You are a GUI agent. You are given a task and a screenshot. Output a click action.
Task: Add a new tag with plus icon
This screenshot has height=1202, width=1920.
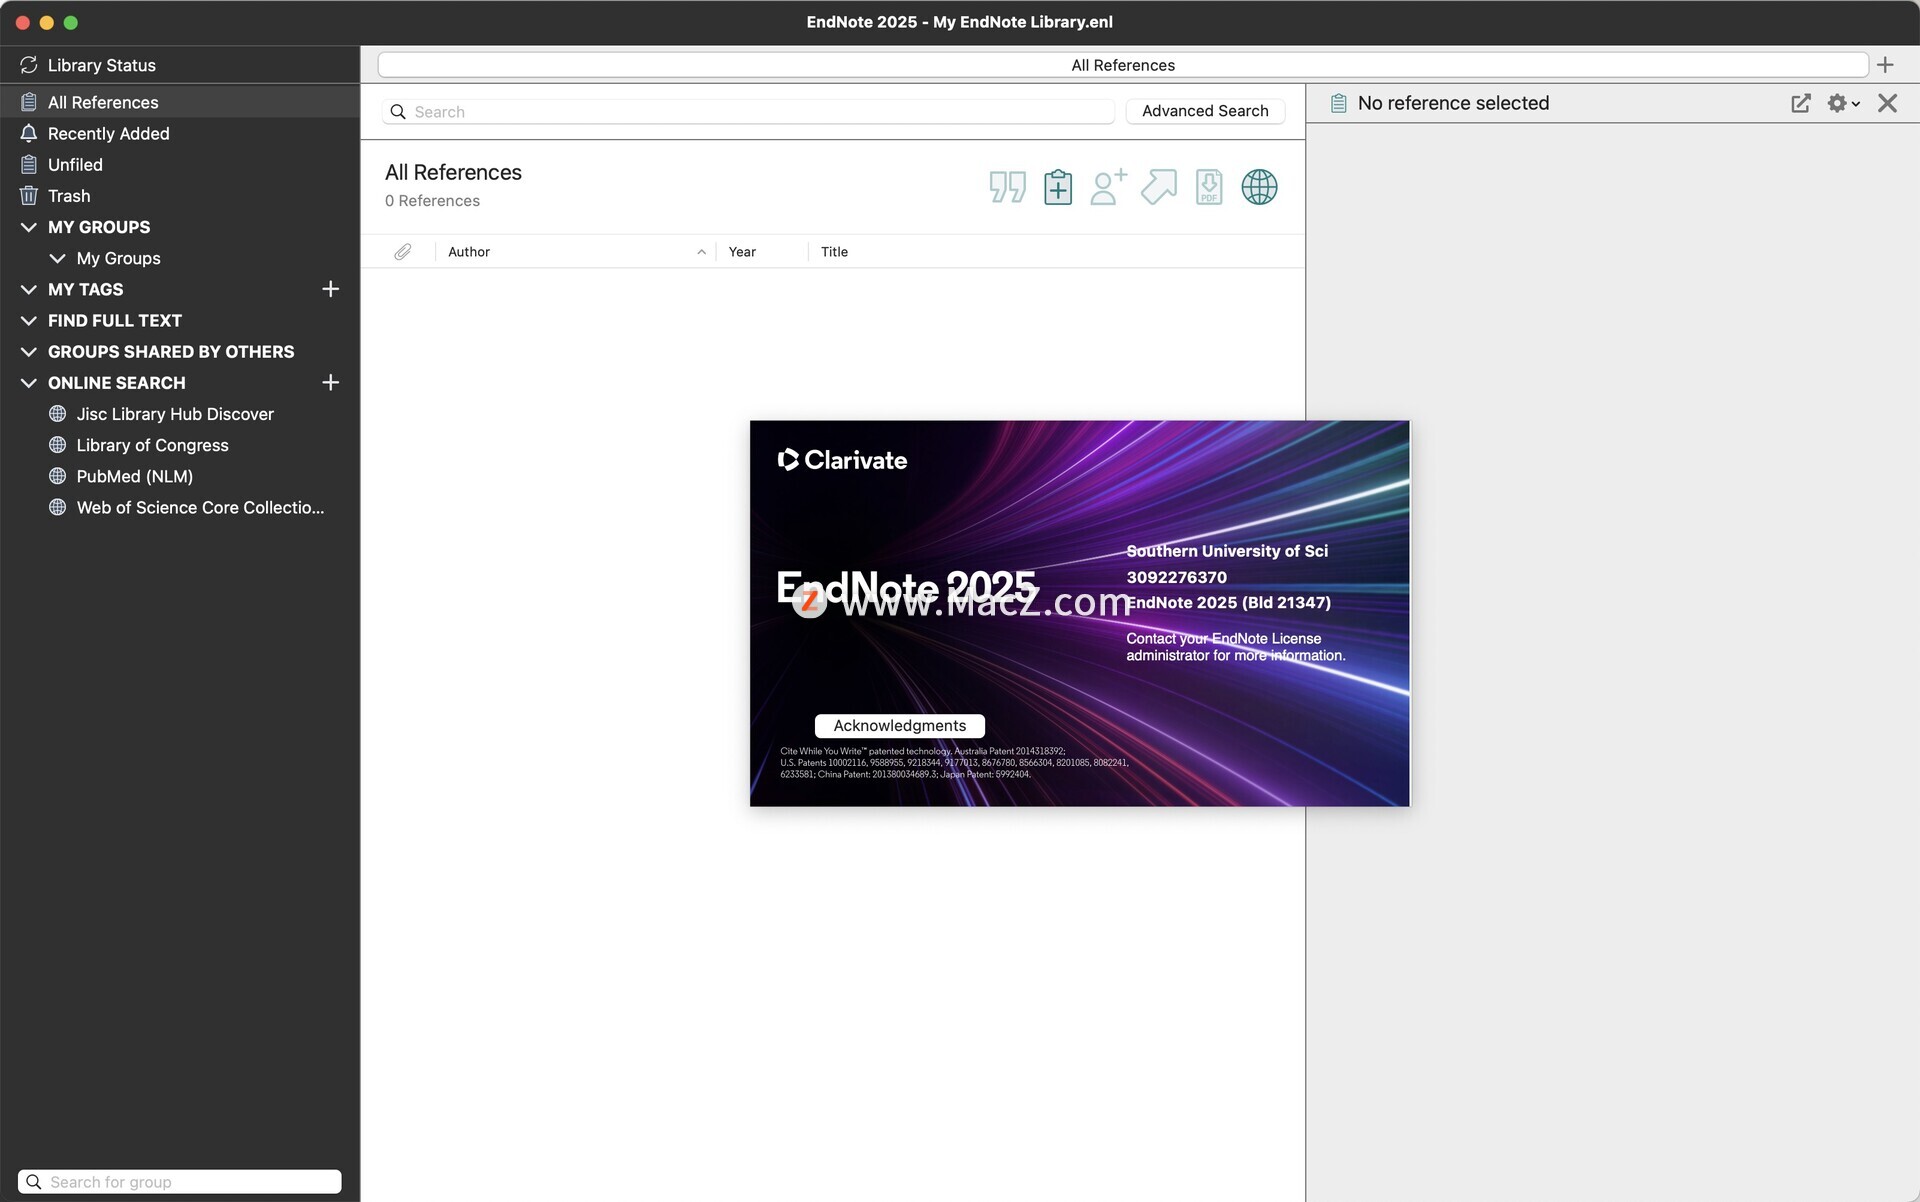pyautogui.click(x=331, y=289)
